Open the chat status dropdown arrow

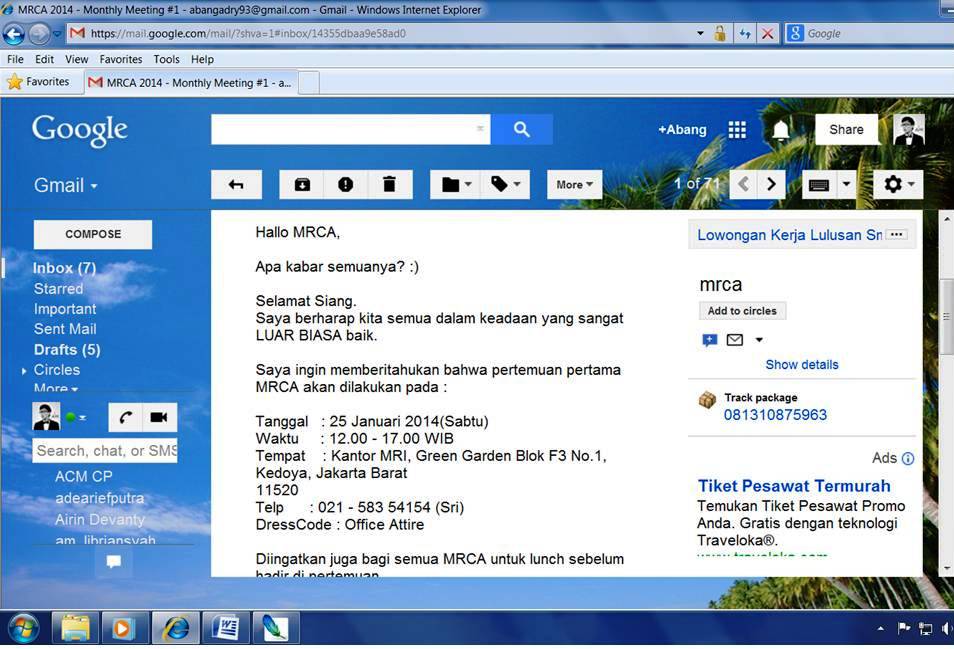82,417
